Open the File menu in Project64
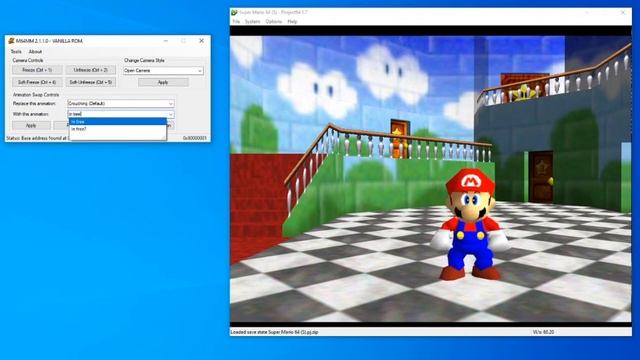This screenshot has height=360, width=640. tap(236, 22)
